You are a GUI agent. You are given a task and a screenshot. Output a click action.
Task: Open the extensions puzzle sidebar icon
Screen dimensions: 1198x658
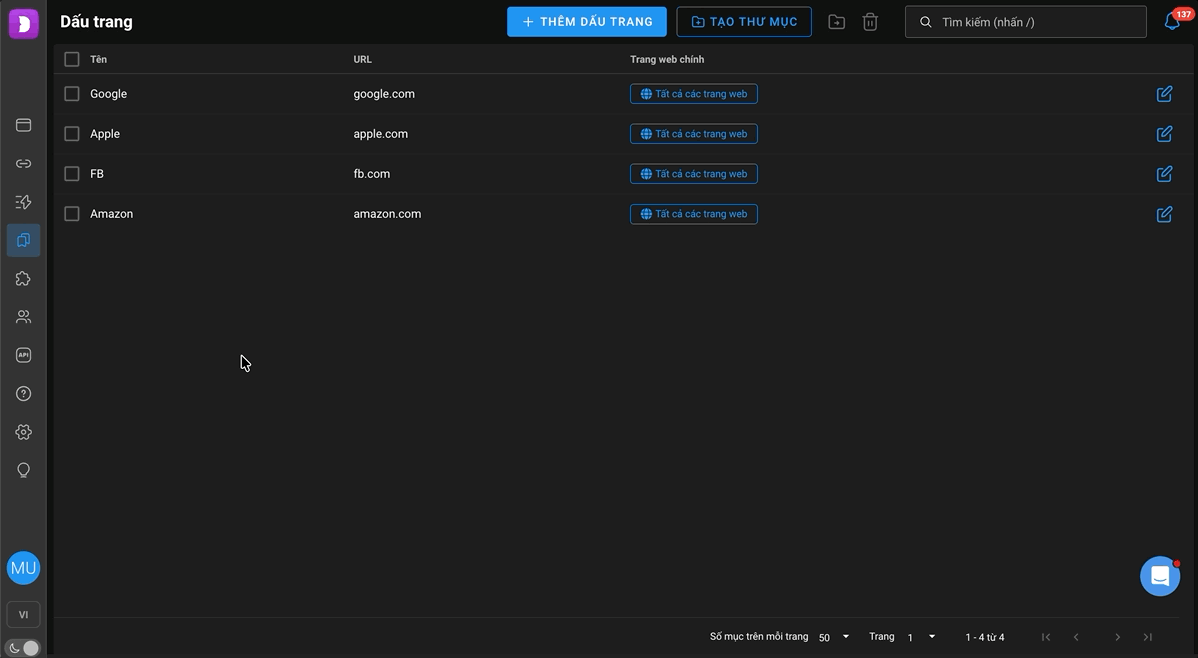[24, 278]
